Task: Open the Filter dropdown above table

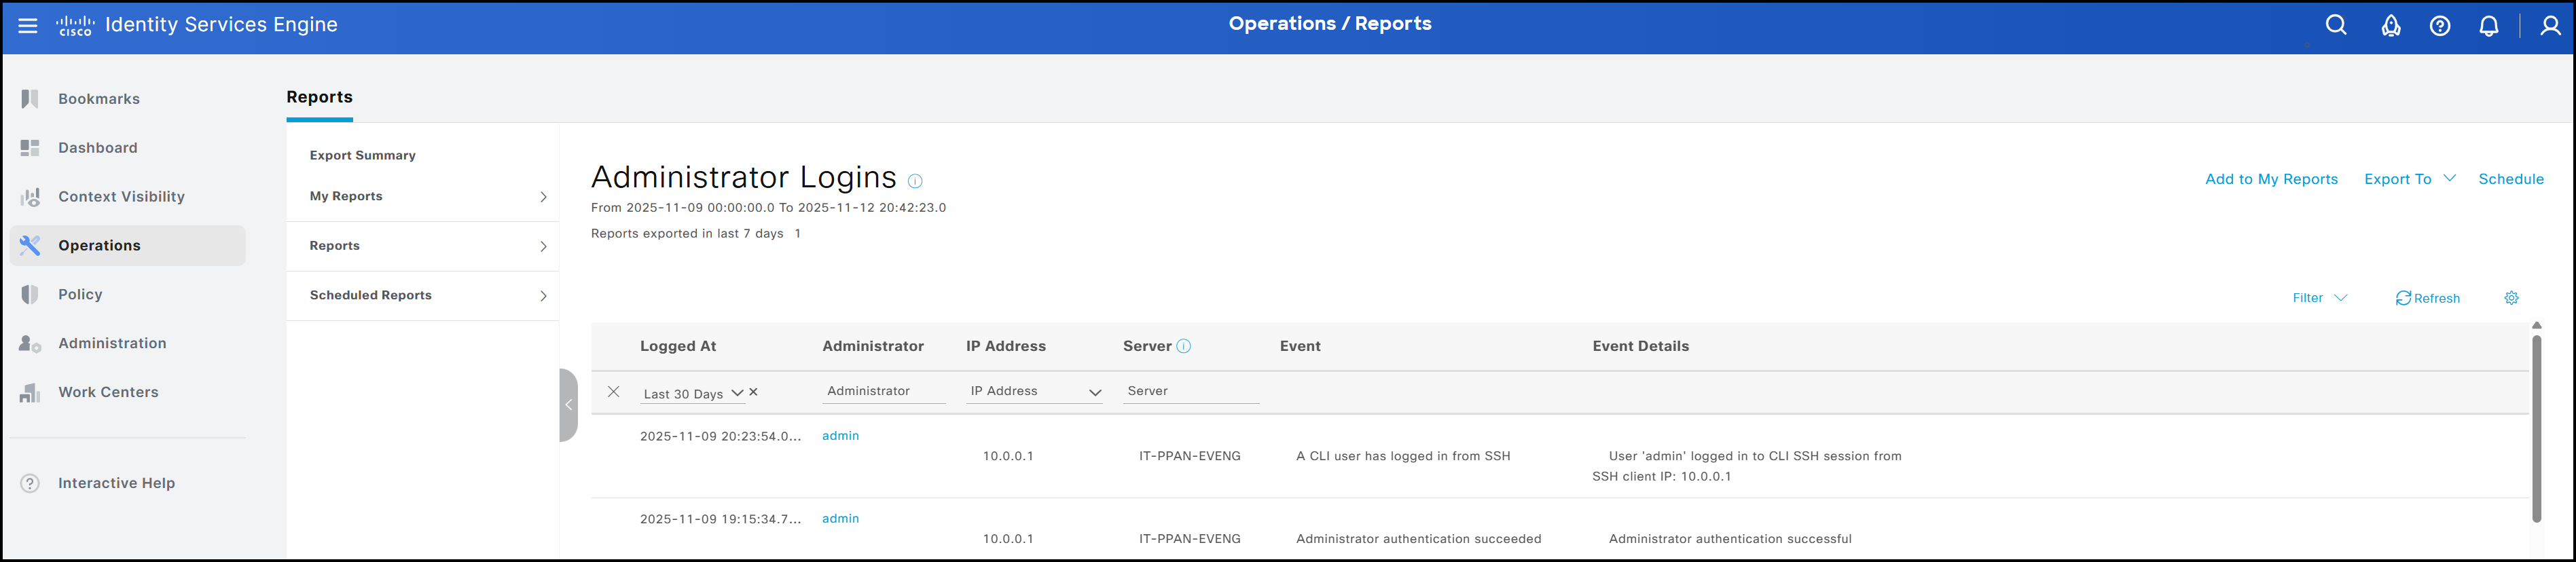Action: (x=2318, y=298)
